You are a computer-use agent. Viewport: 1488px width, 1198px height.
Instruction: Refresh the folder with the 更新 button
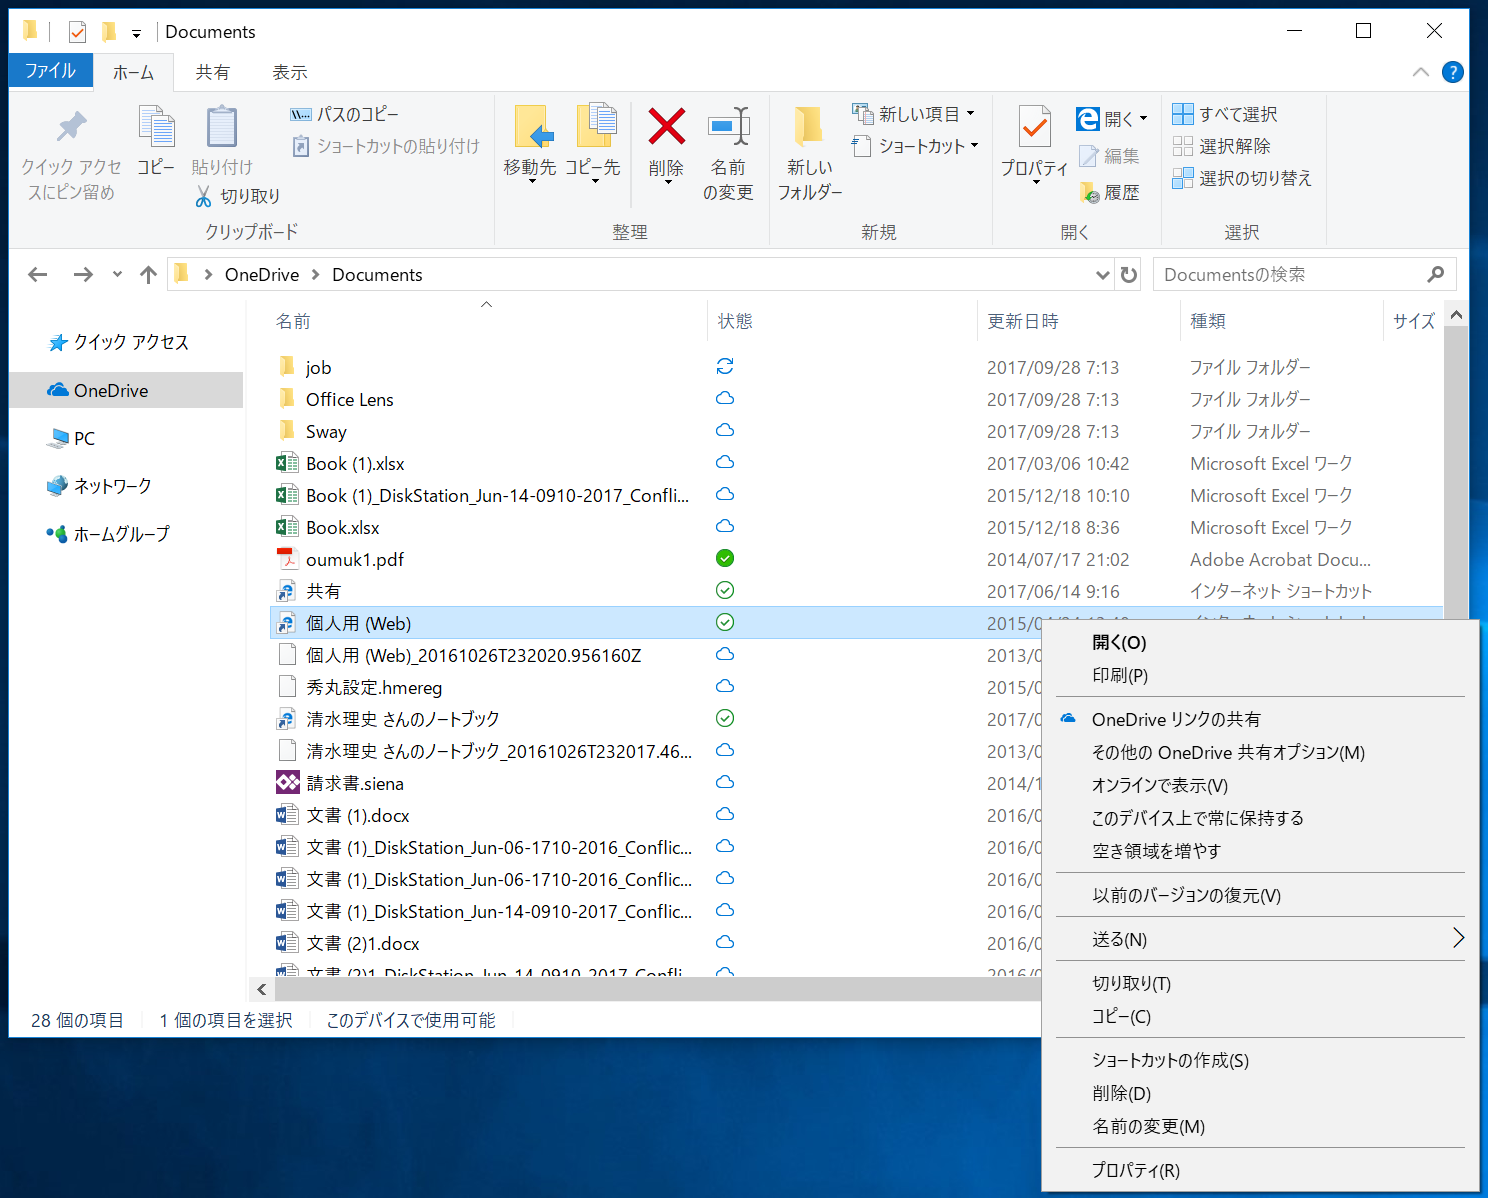(1128, 274)
